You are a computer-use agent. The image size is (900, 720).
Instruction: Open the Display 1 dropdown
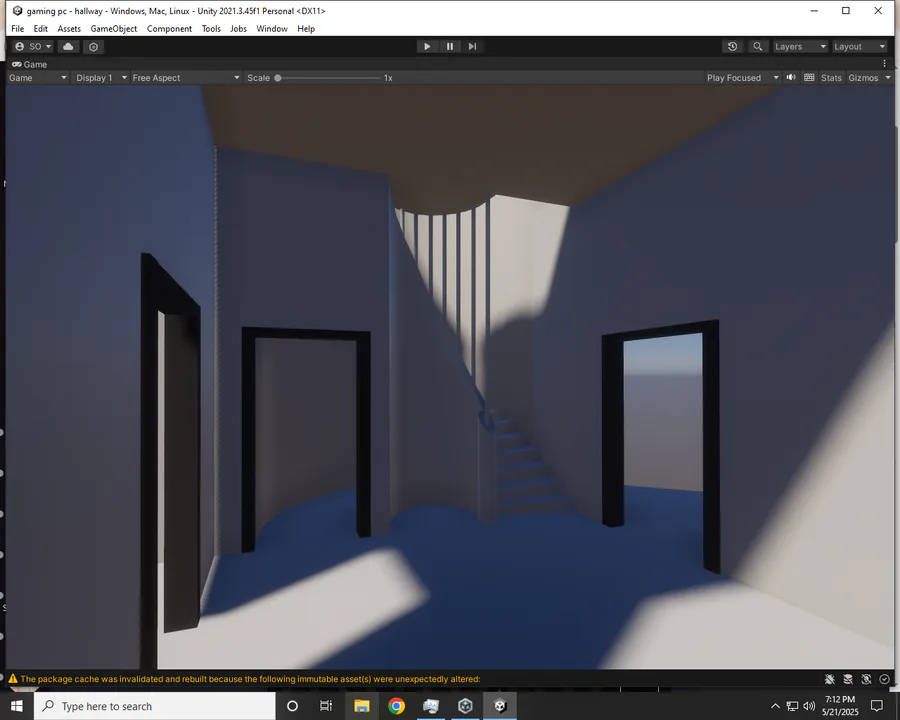point(101,78)
